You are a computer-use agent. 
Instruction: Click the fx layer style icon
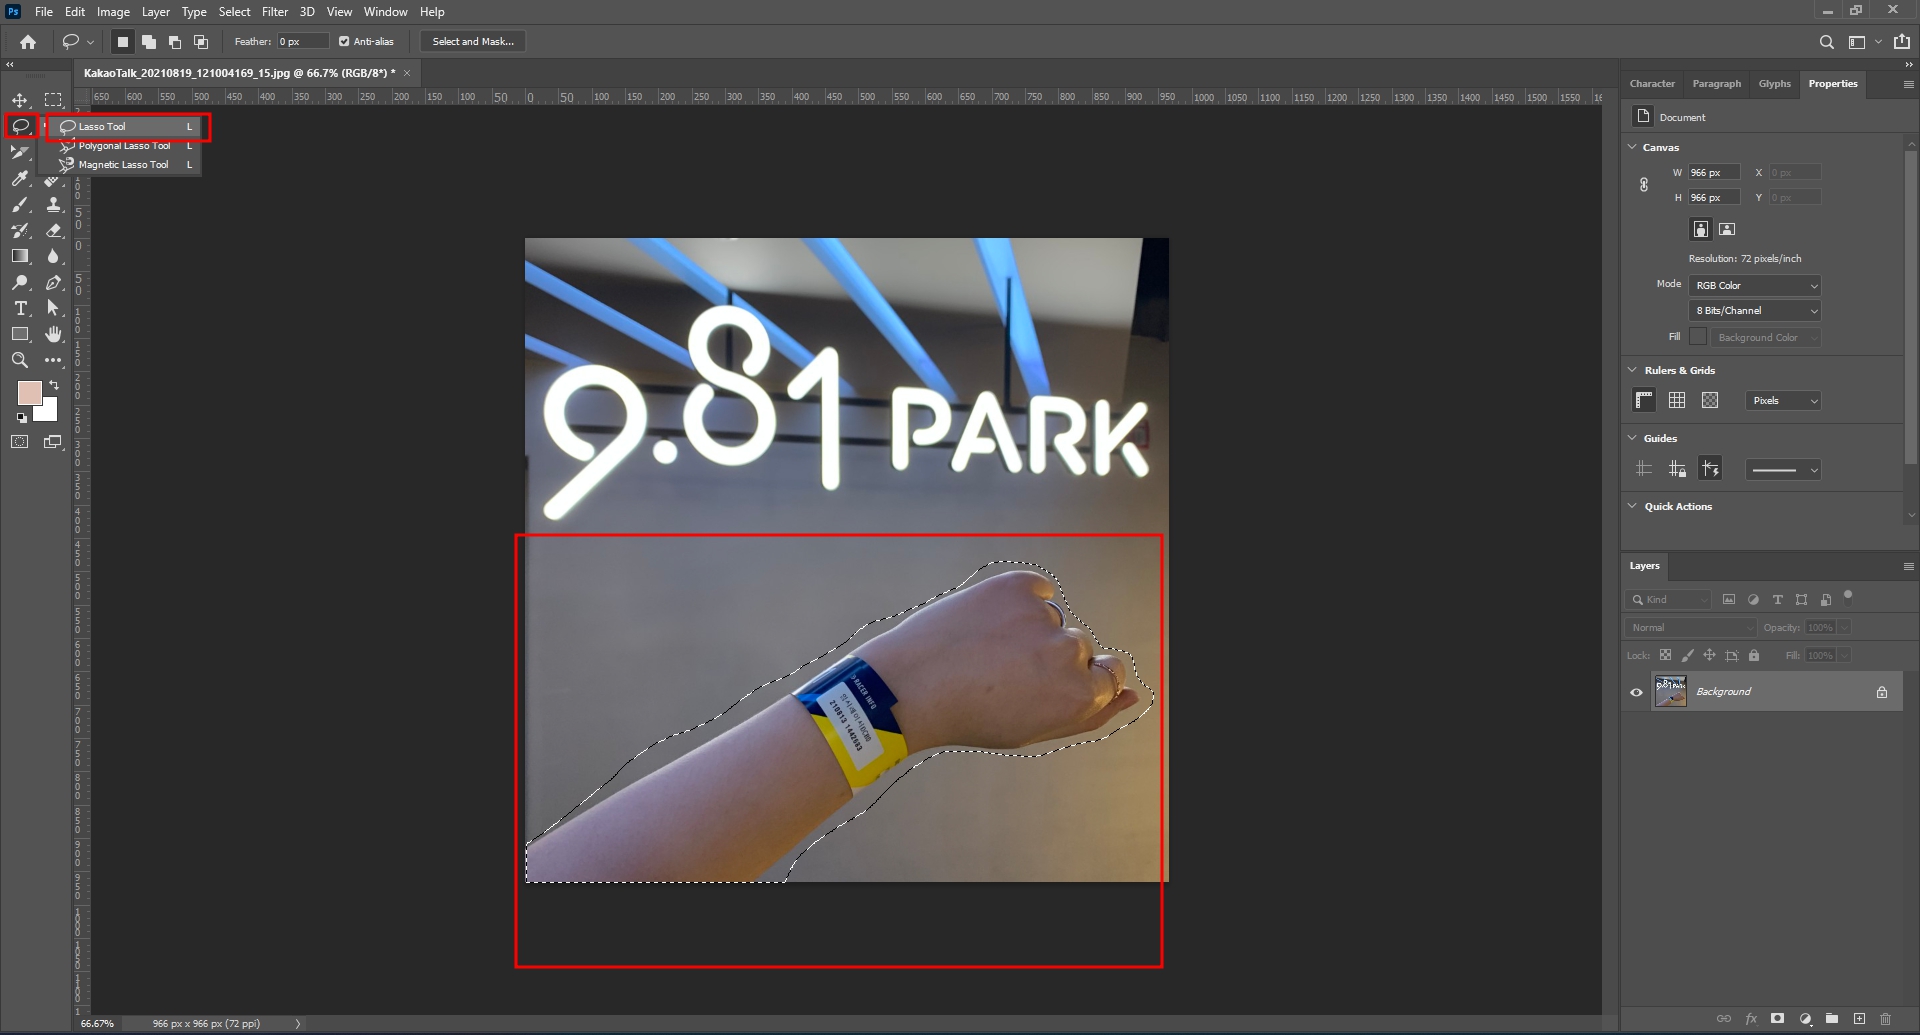1751,1019
